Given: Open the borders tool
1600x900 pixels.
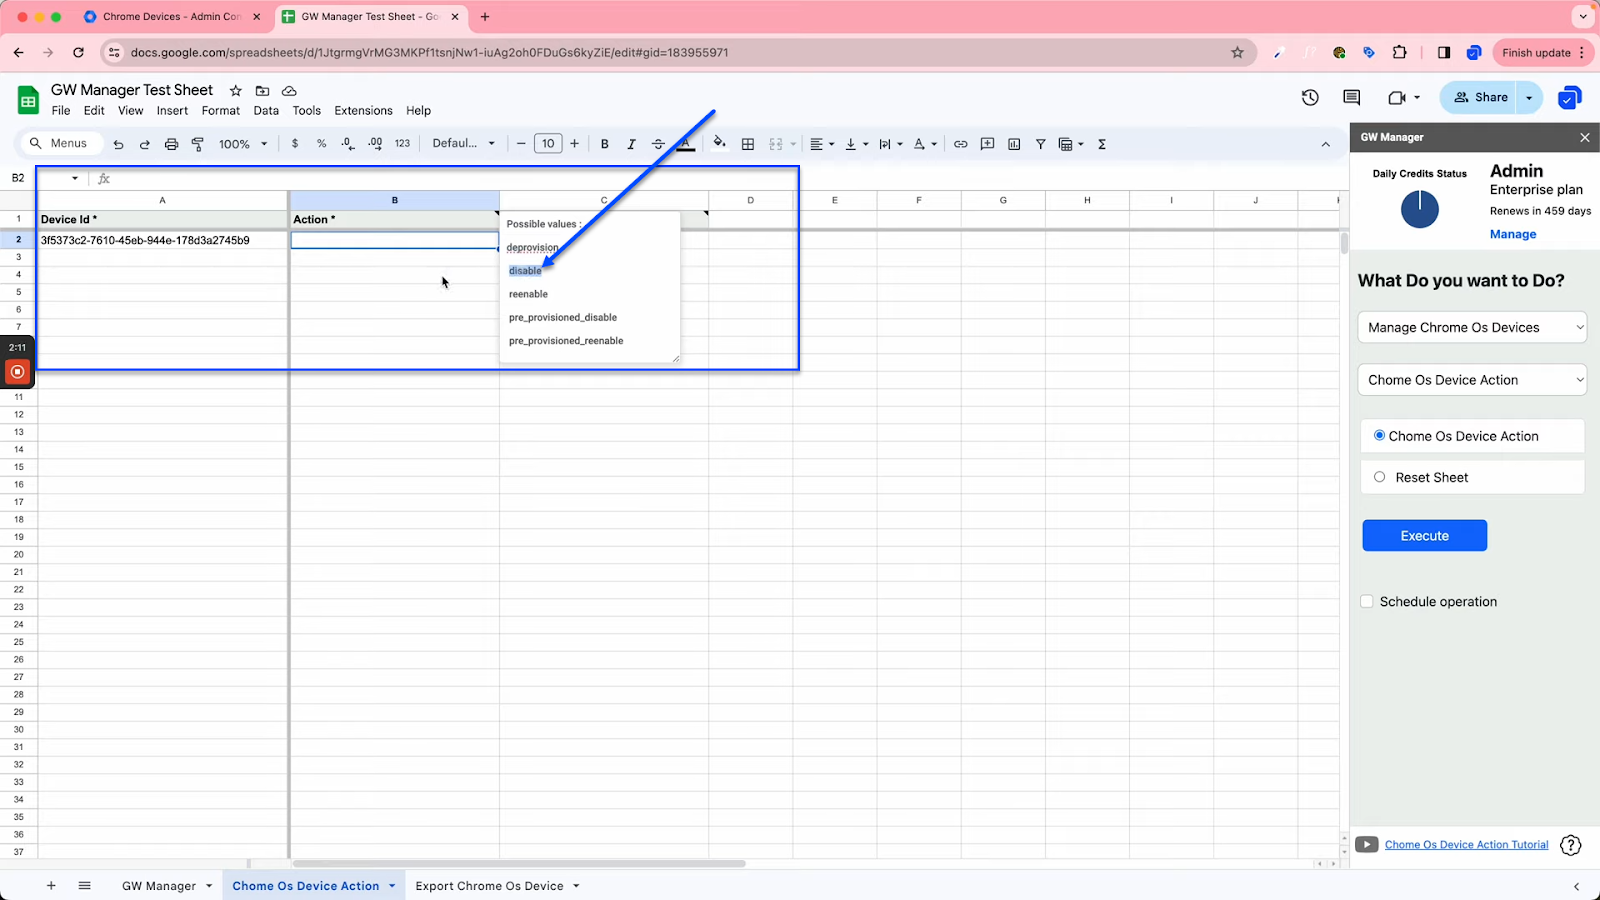Looking at the screenshot, I should [748, 144].
